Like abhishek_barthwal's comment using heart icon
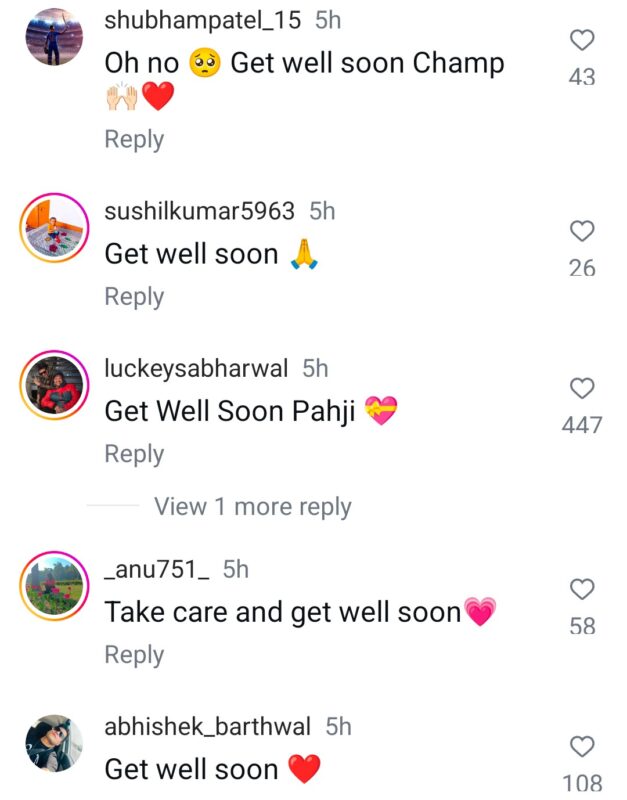The width and height of the screenshot is (627, 800). [x=582, y=746]
